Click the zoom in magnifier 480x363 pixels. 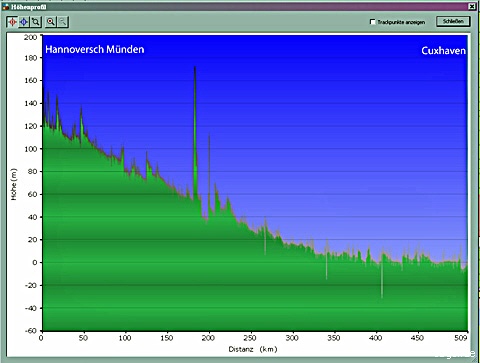[51, 22]
